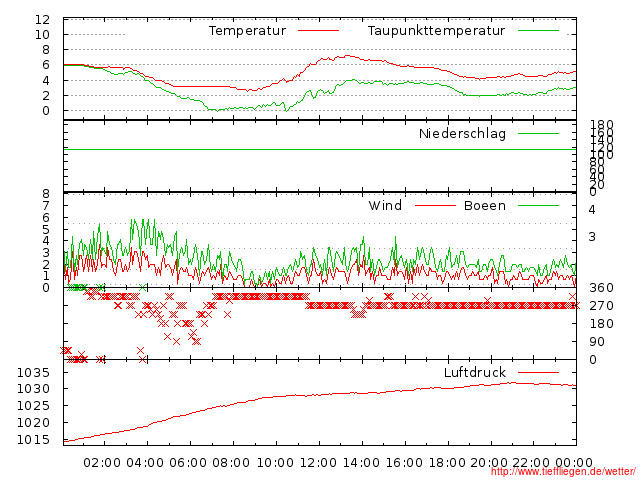This screenshot has width=640, height=480.
Task: Click the 22:00 time axis label
Action: 531,463
